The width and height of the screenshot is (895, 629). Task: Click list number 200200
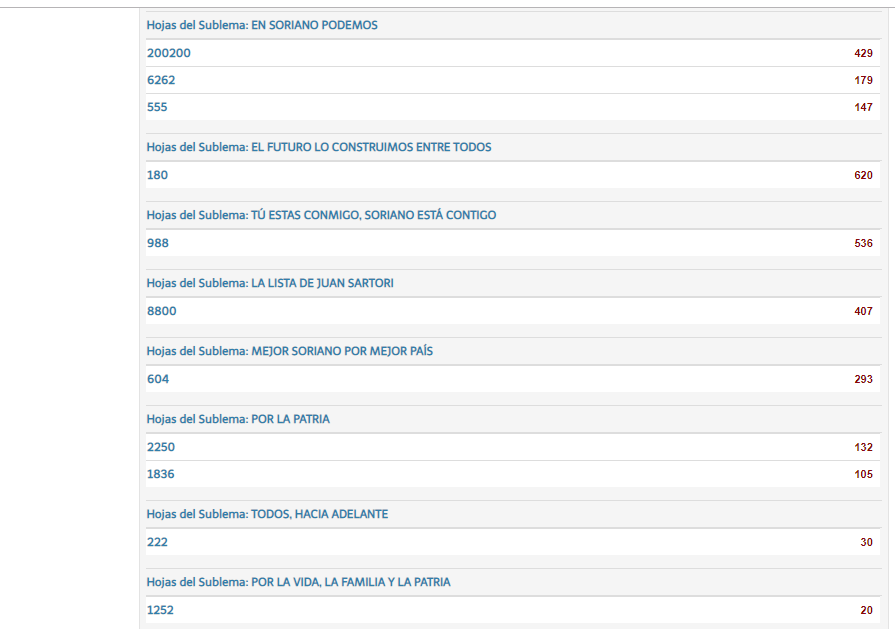tap(168, 53)
